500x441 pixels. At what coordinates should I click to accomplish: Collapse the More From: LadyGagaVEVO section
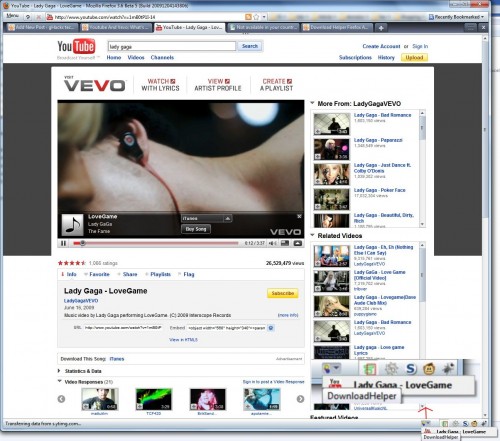click(x=312, y=103)
